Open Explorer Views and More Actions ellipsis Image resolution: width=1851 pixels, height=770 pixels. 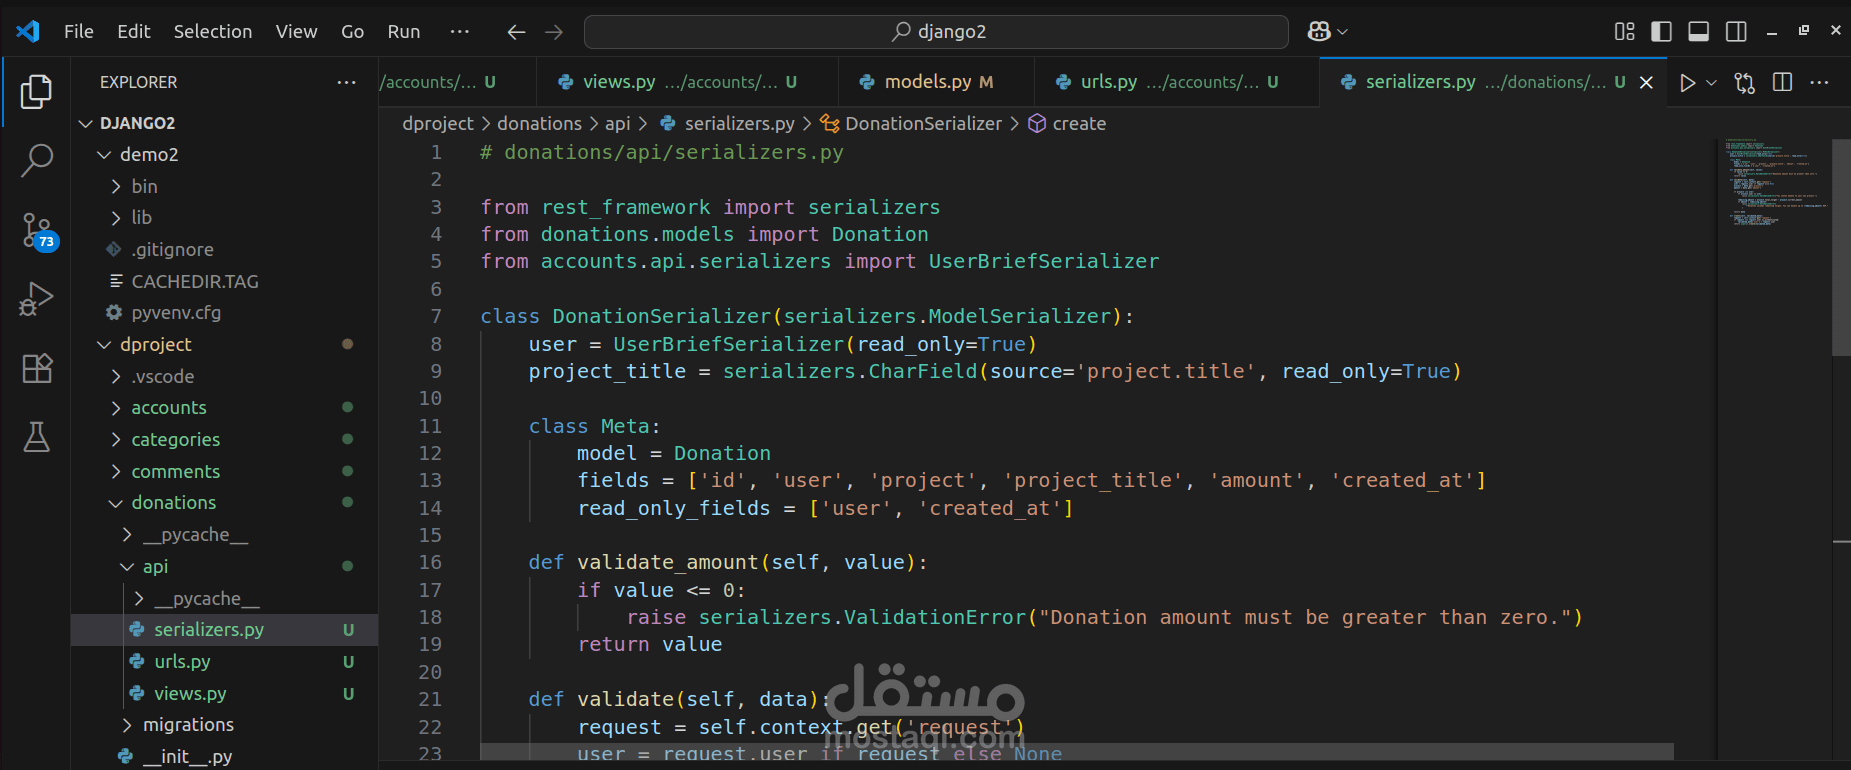click(x=347, y=82)
